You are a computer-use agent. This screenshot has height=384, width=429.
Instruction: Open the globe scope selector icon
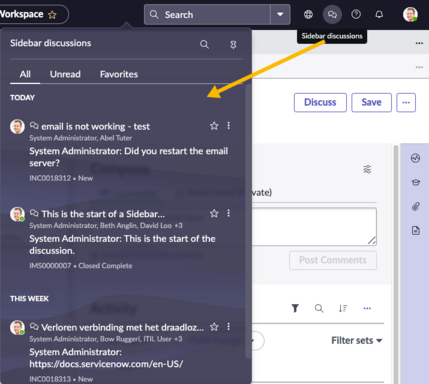[x=308, y=14]
